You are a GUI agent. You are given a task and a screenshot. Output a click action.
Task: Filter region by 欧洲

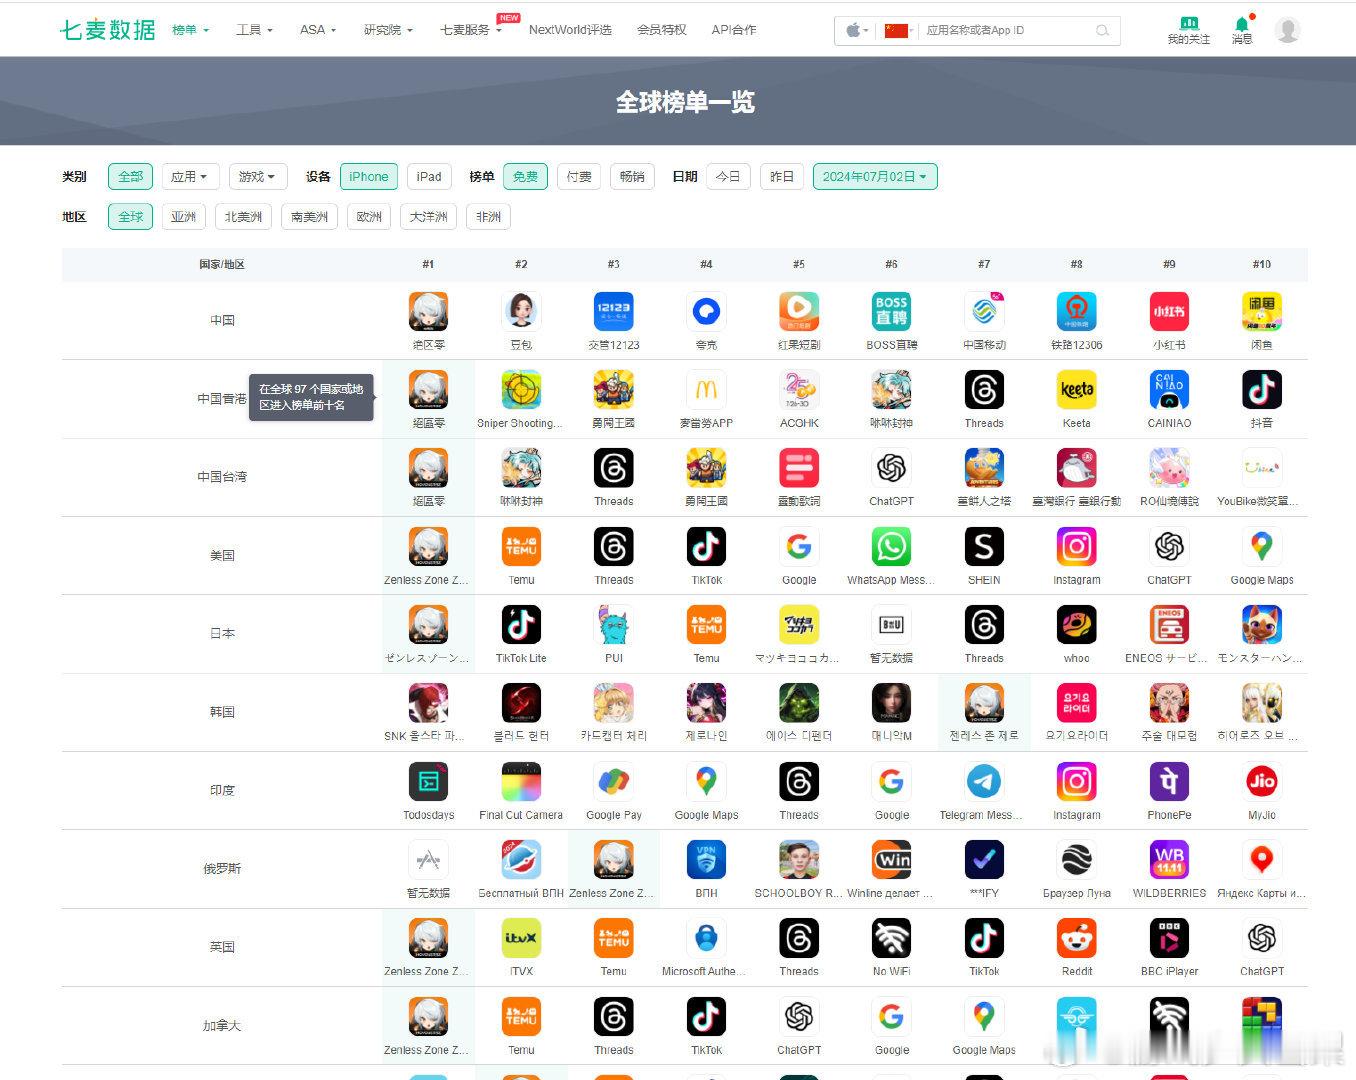(x=369, y=216)
